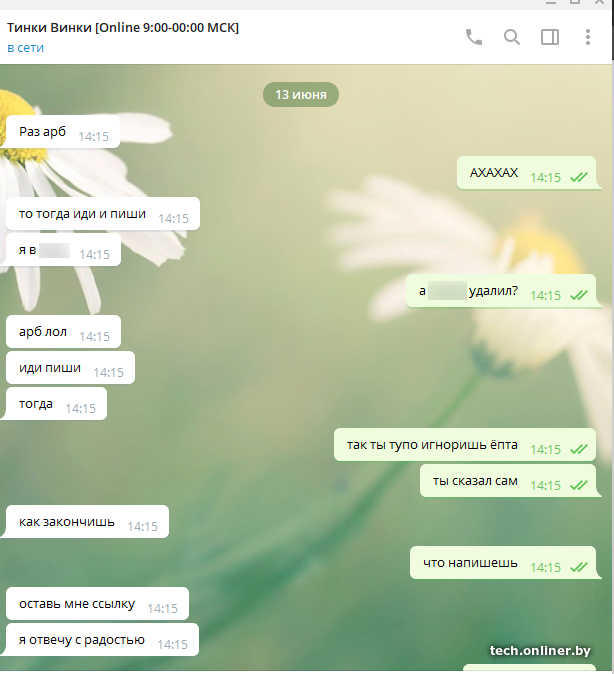Click the '13 июня' date badge
614x674 pixels.
tap(301, 95)
